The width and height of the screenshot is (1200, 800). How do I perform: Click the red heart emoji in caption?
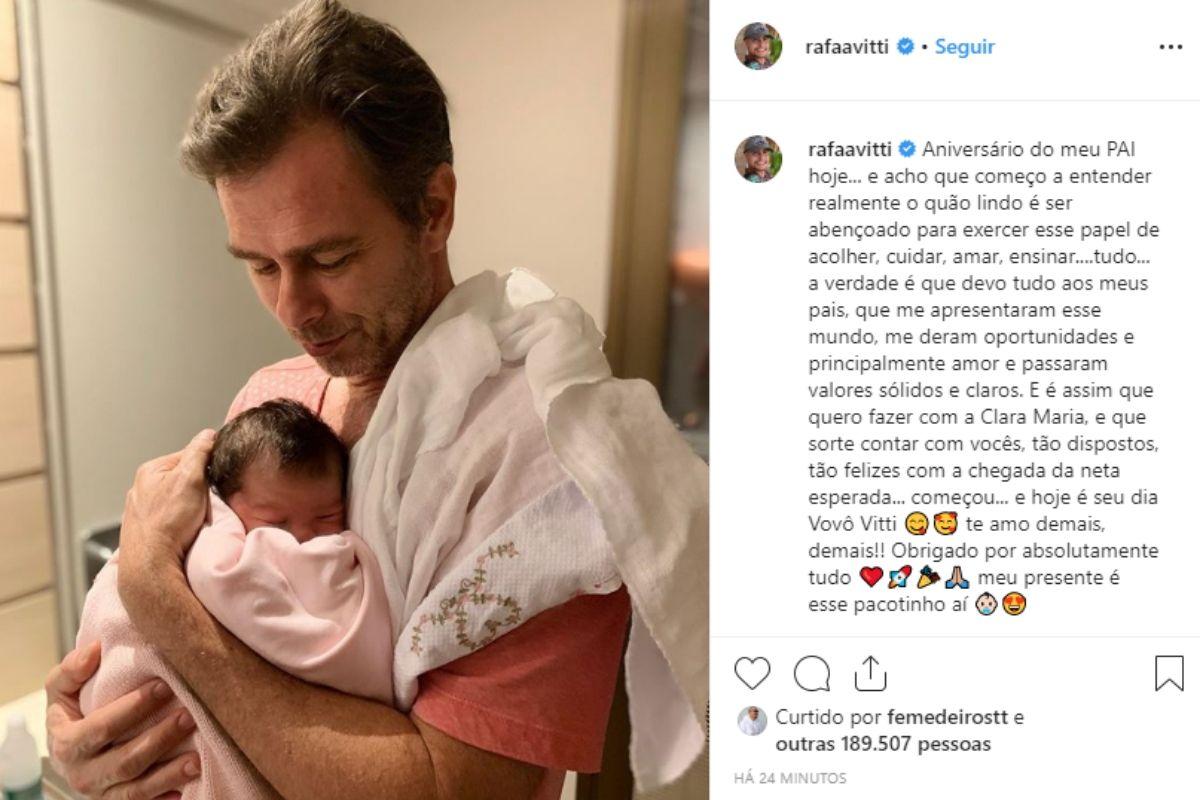[x=871, y=578]
